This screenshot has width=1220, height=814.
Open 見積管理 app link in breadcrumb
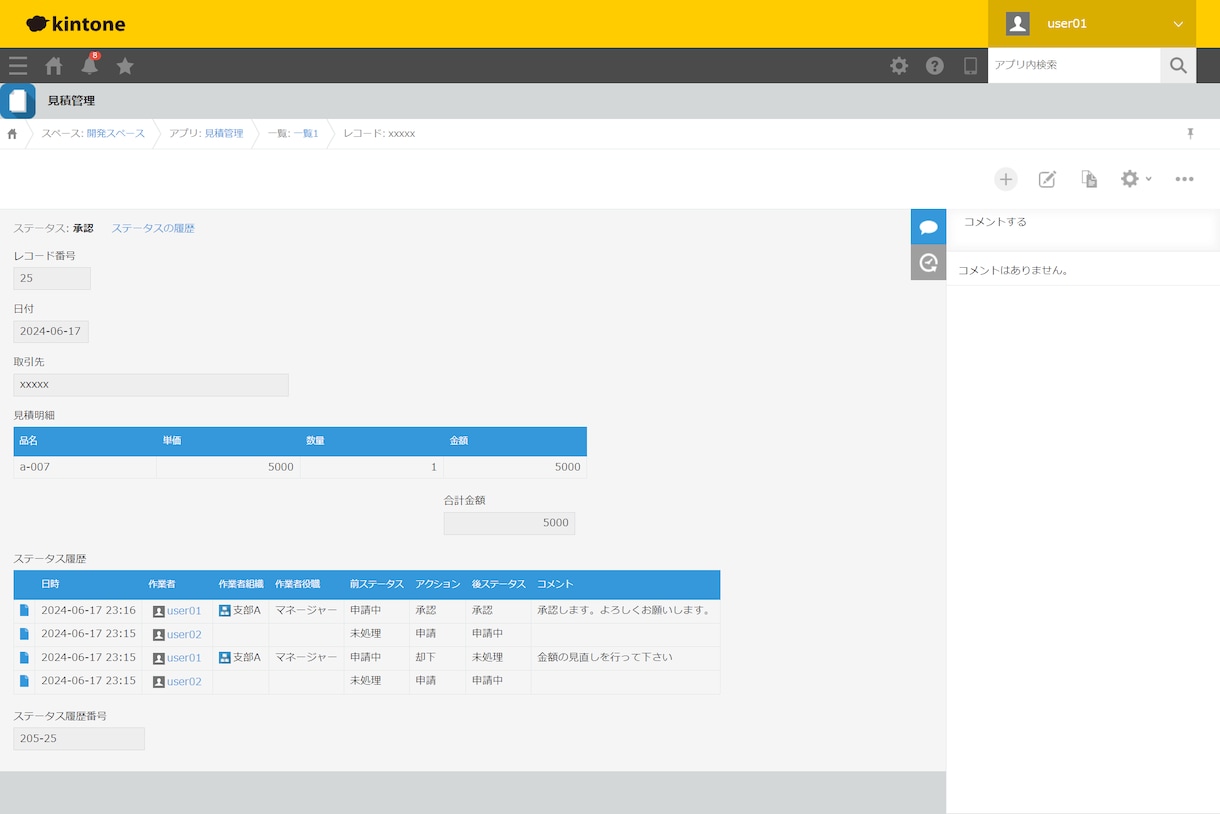coord(224,134)
